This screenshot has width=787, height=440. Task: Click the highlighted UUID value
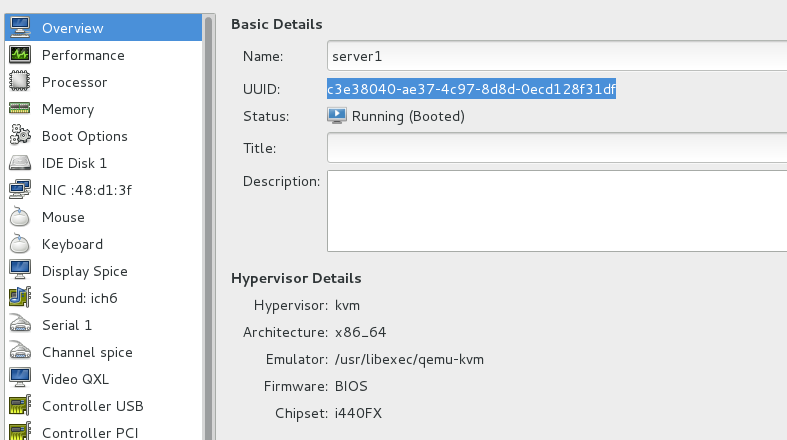pos(471,89)
